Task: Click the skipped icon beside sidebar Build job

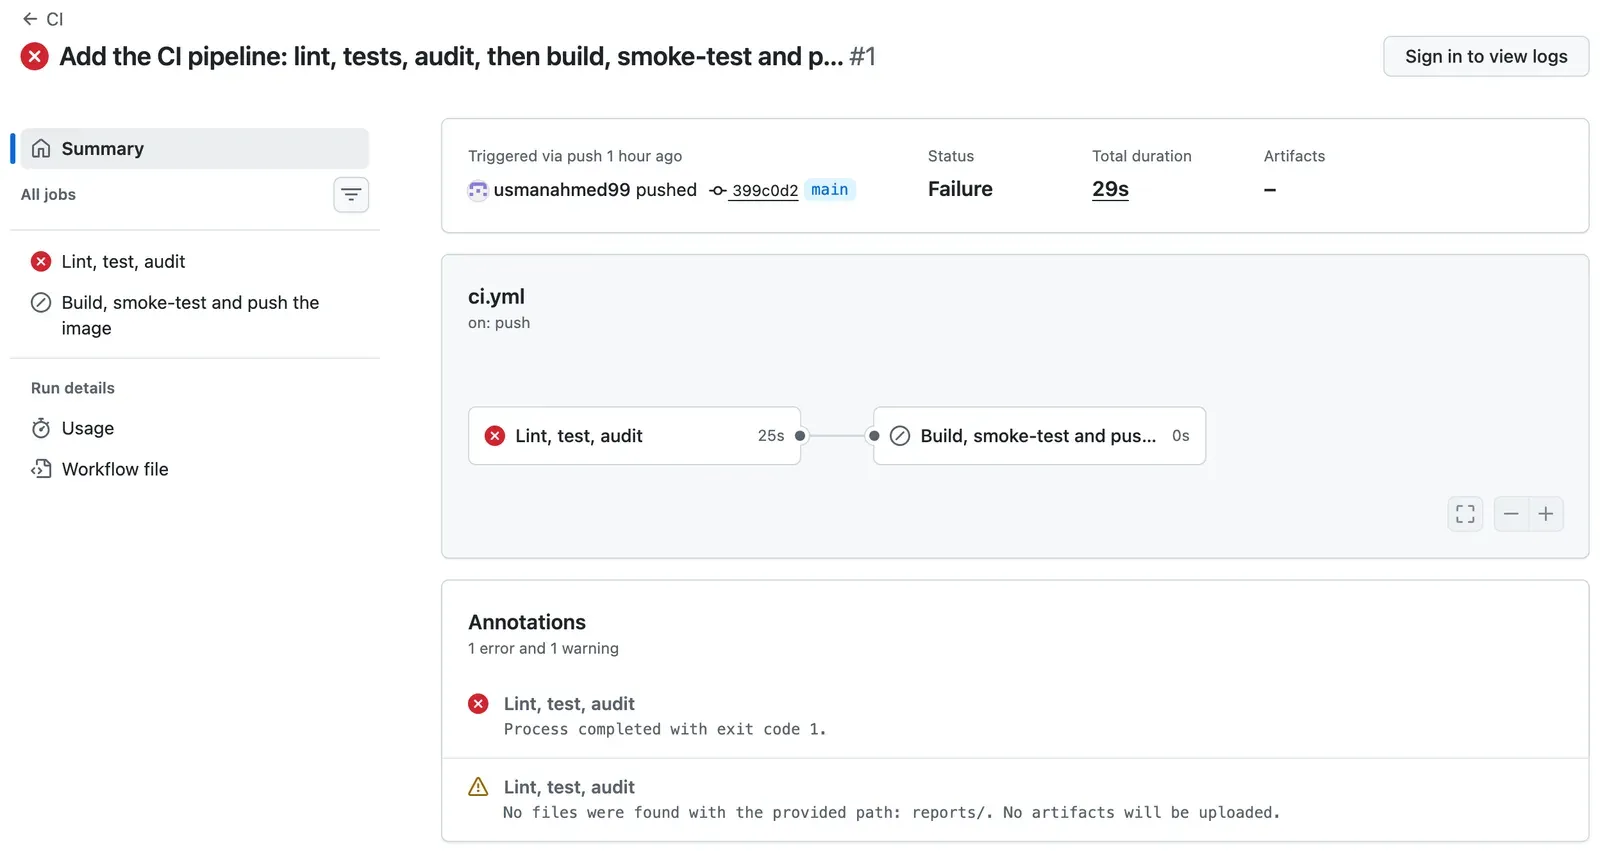Action: [41, 303]
